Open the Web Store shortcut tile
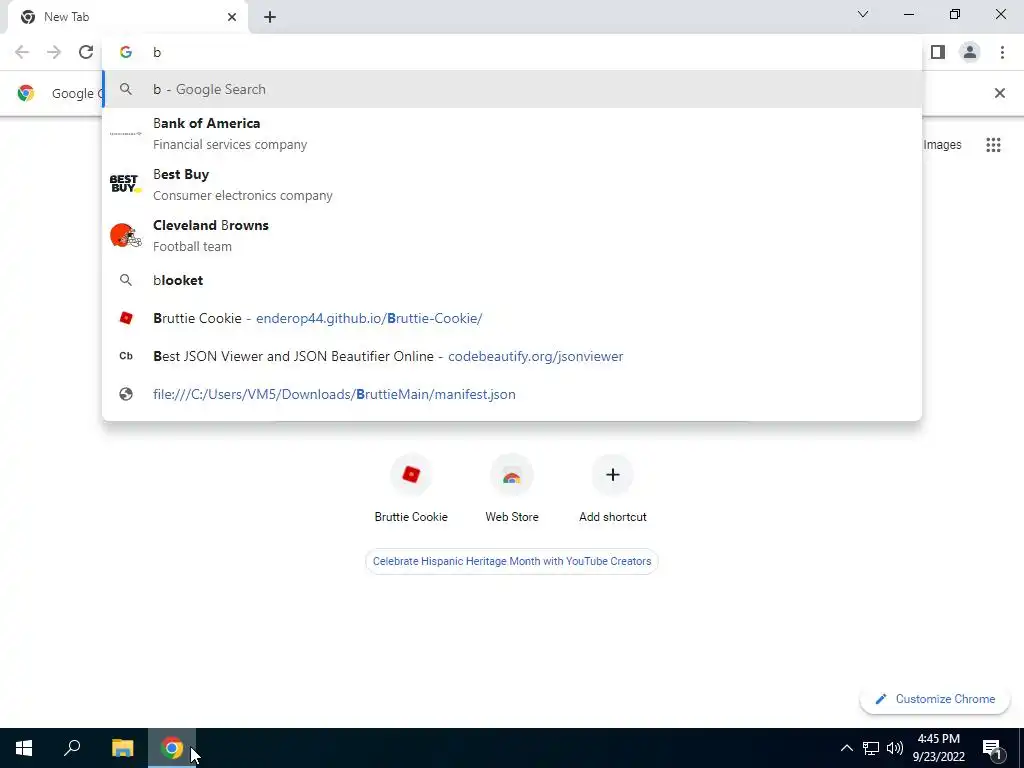This screenshot has height=768, width=1024. [x=512, y=488]
